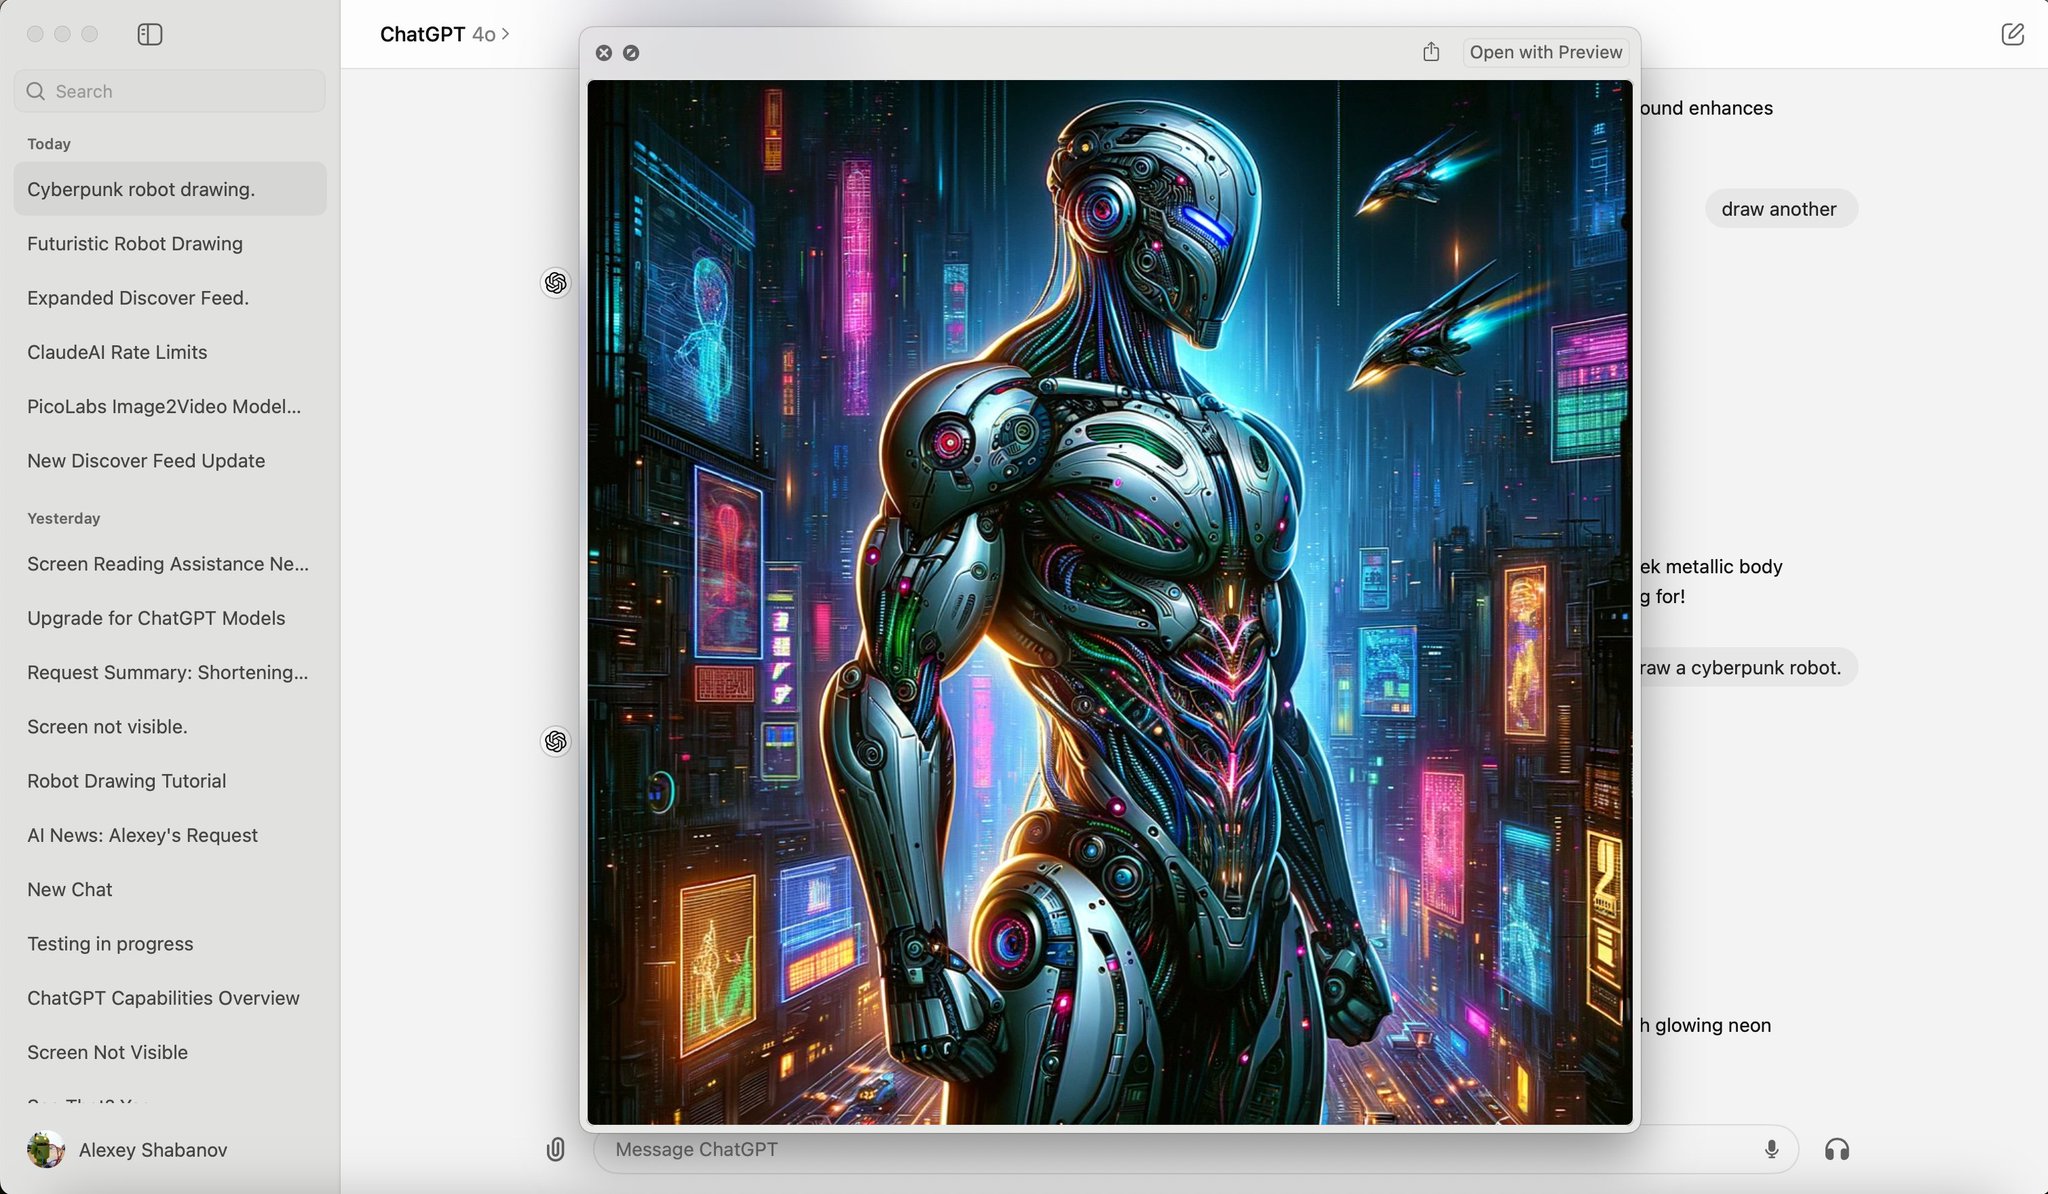Click the 'h glowing neon' reply text
The height and width of the screenshot is (1194, 2048).
pos(1705,1025)
